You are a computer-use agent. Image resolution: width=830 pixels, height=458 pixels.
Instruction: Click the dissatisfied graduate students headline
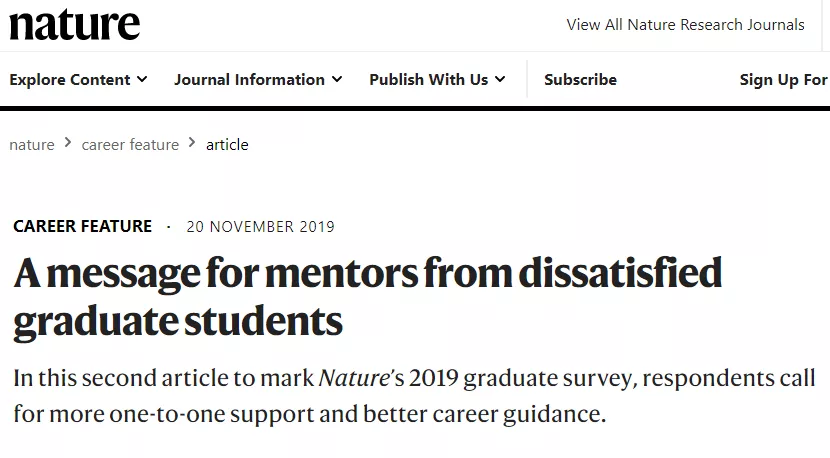coord(367,297)
